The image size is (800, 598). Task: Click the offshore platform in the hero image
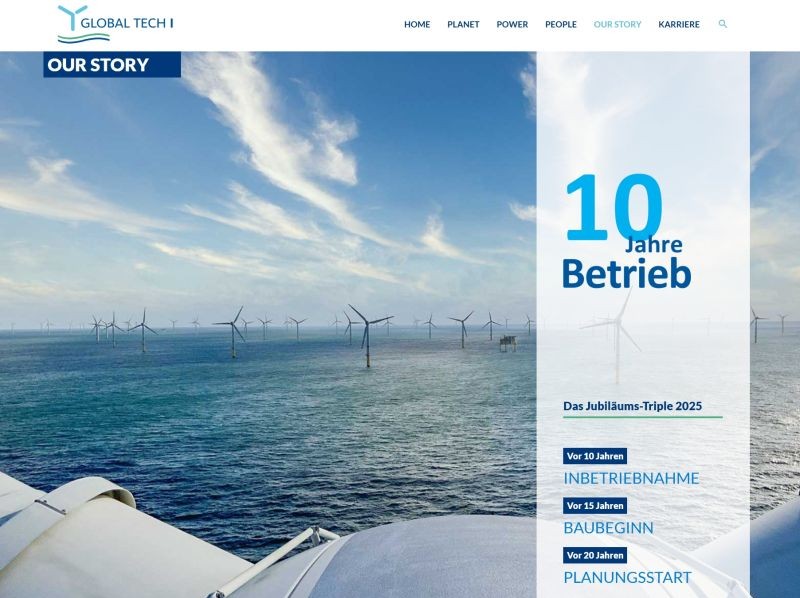(508, 342)
